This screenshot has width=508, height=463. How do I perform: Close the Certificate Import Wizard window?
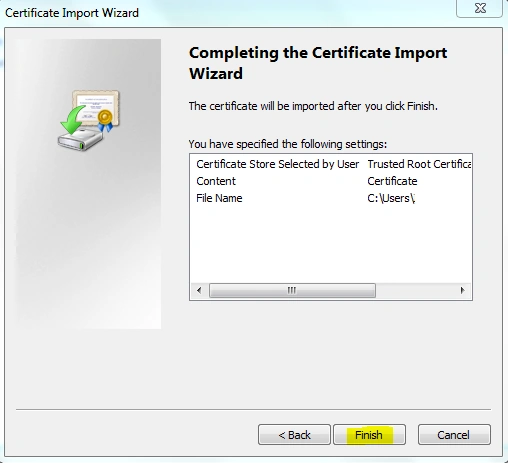point(479,8)
